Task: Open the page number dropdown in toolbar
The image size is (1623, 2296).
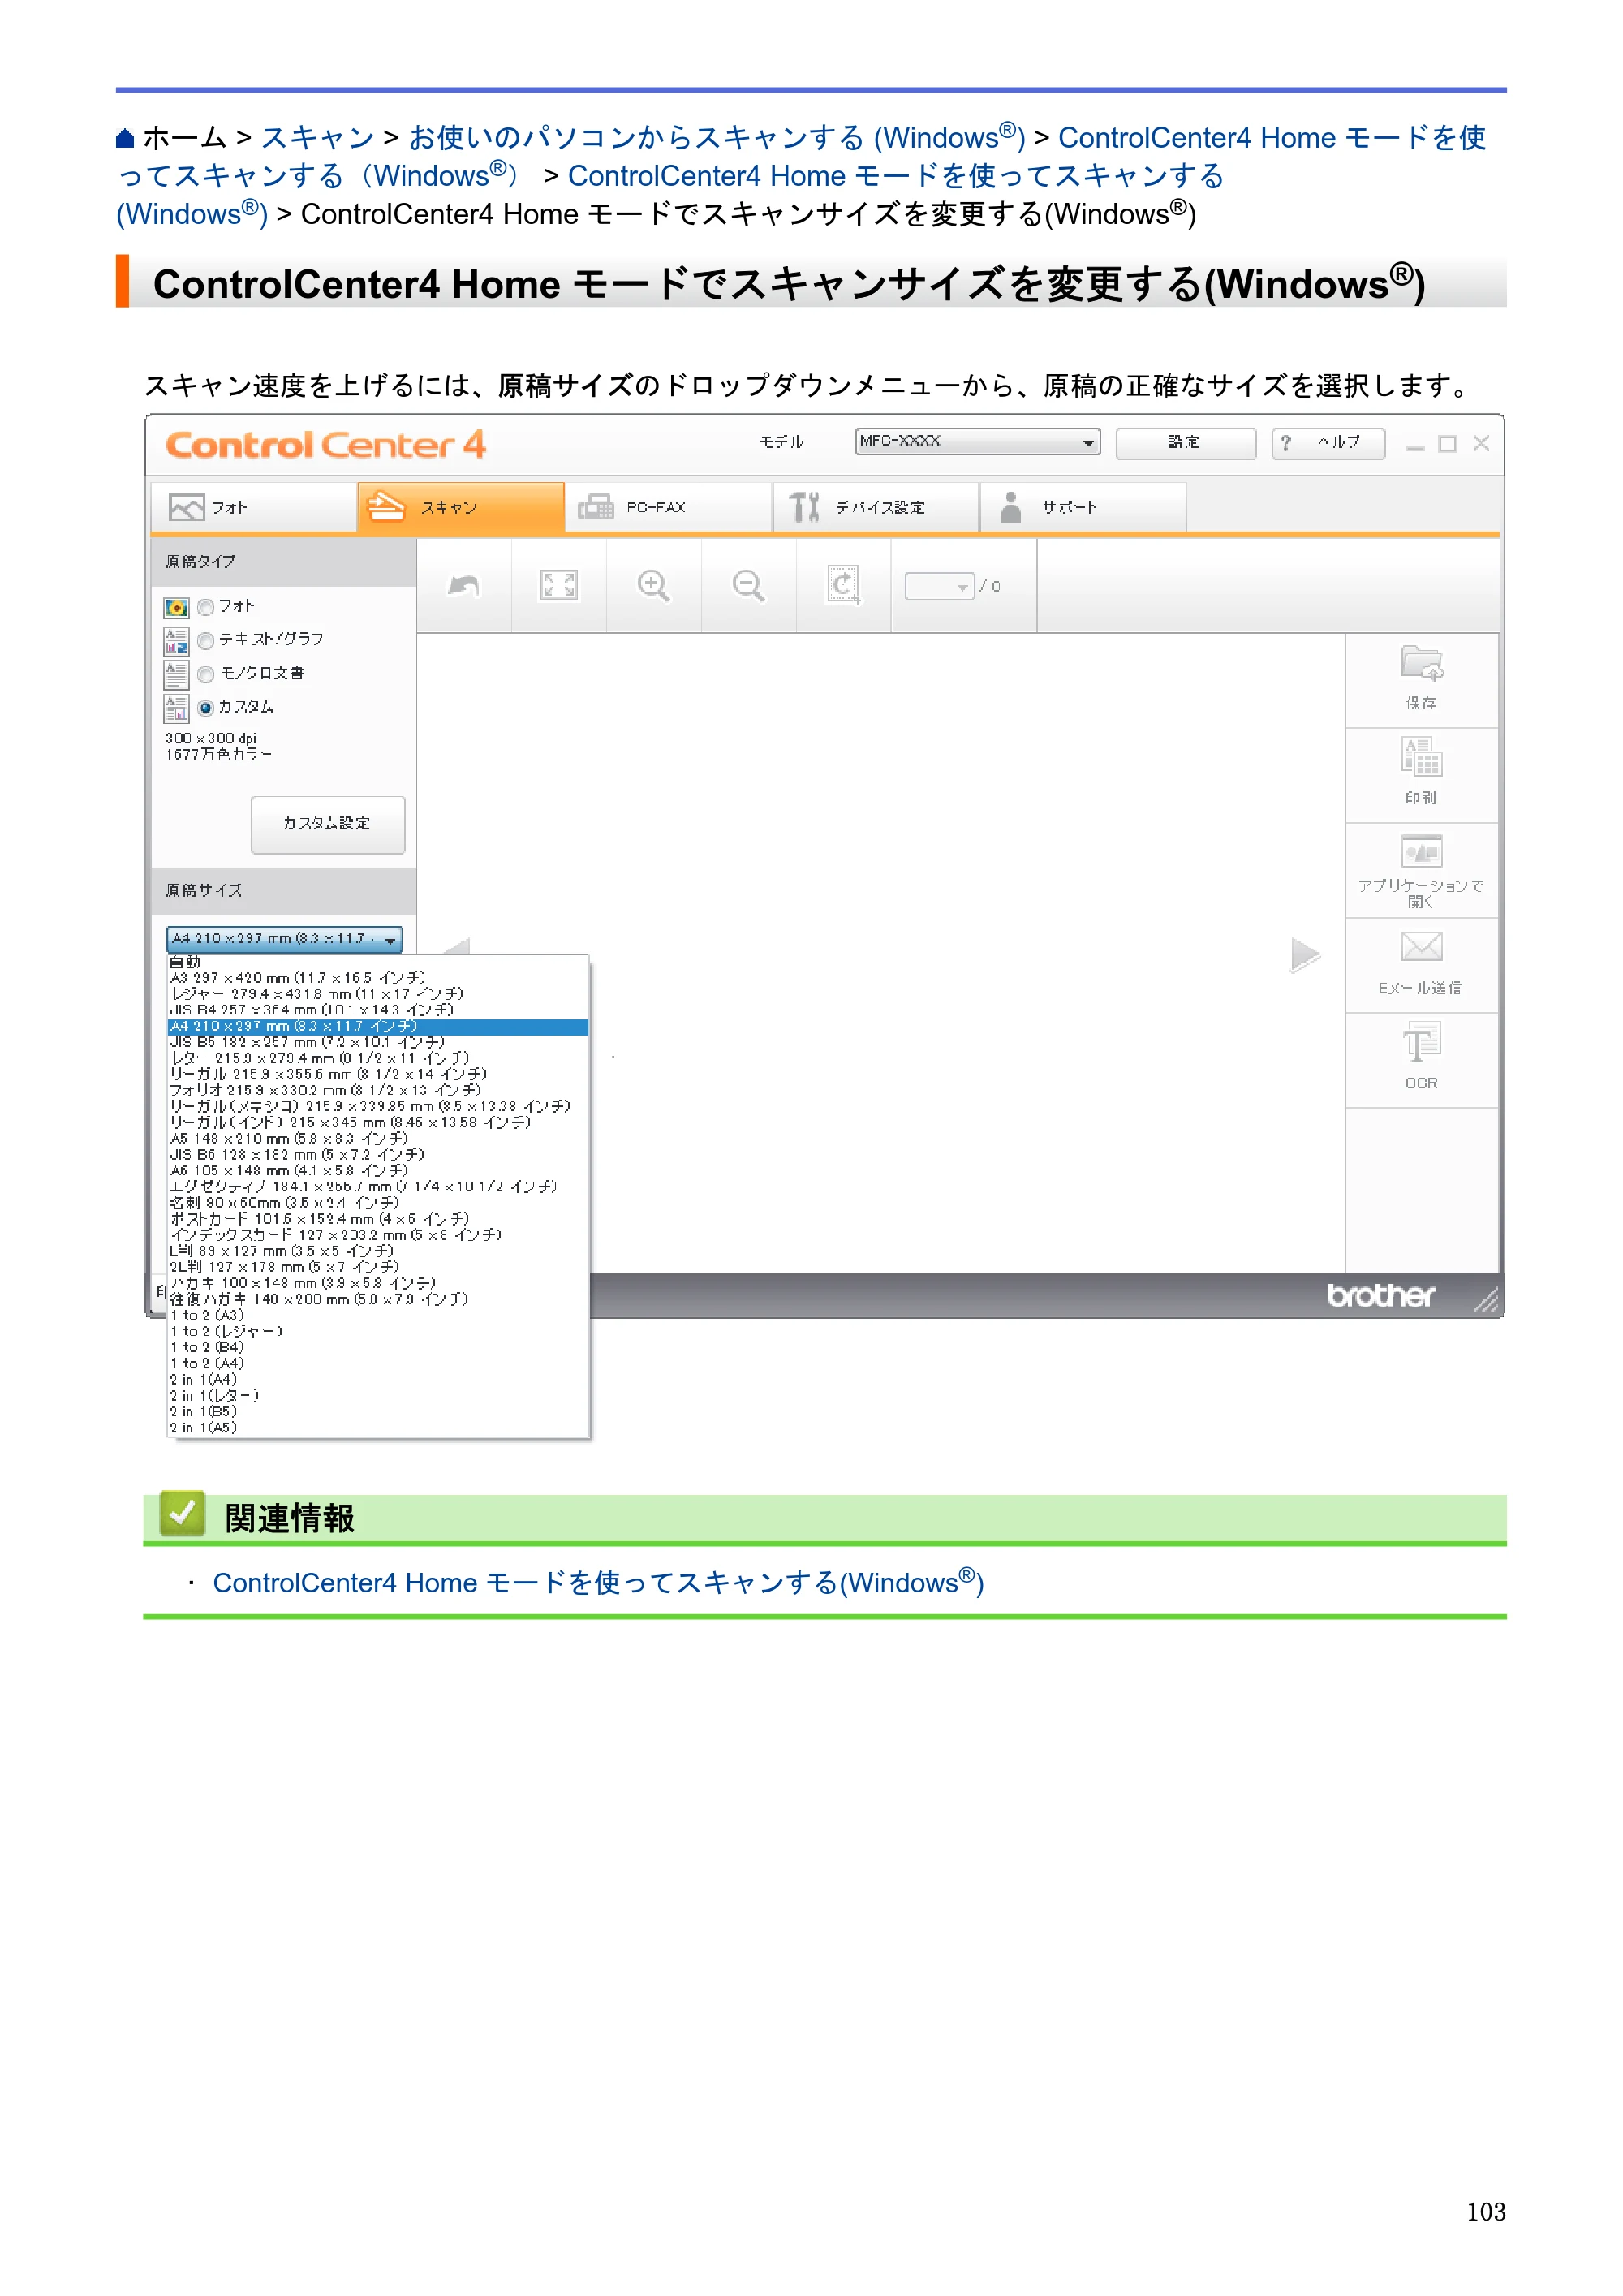Action: point(939,587)
